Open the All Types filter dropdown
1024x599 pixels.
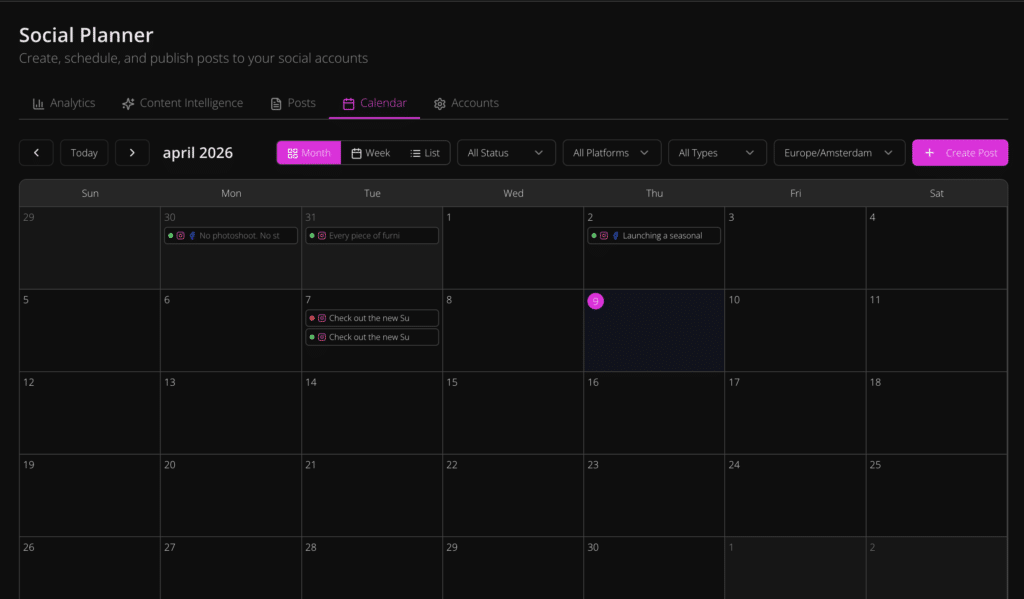coord(715,153)
